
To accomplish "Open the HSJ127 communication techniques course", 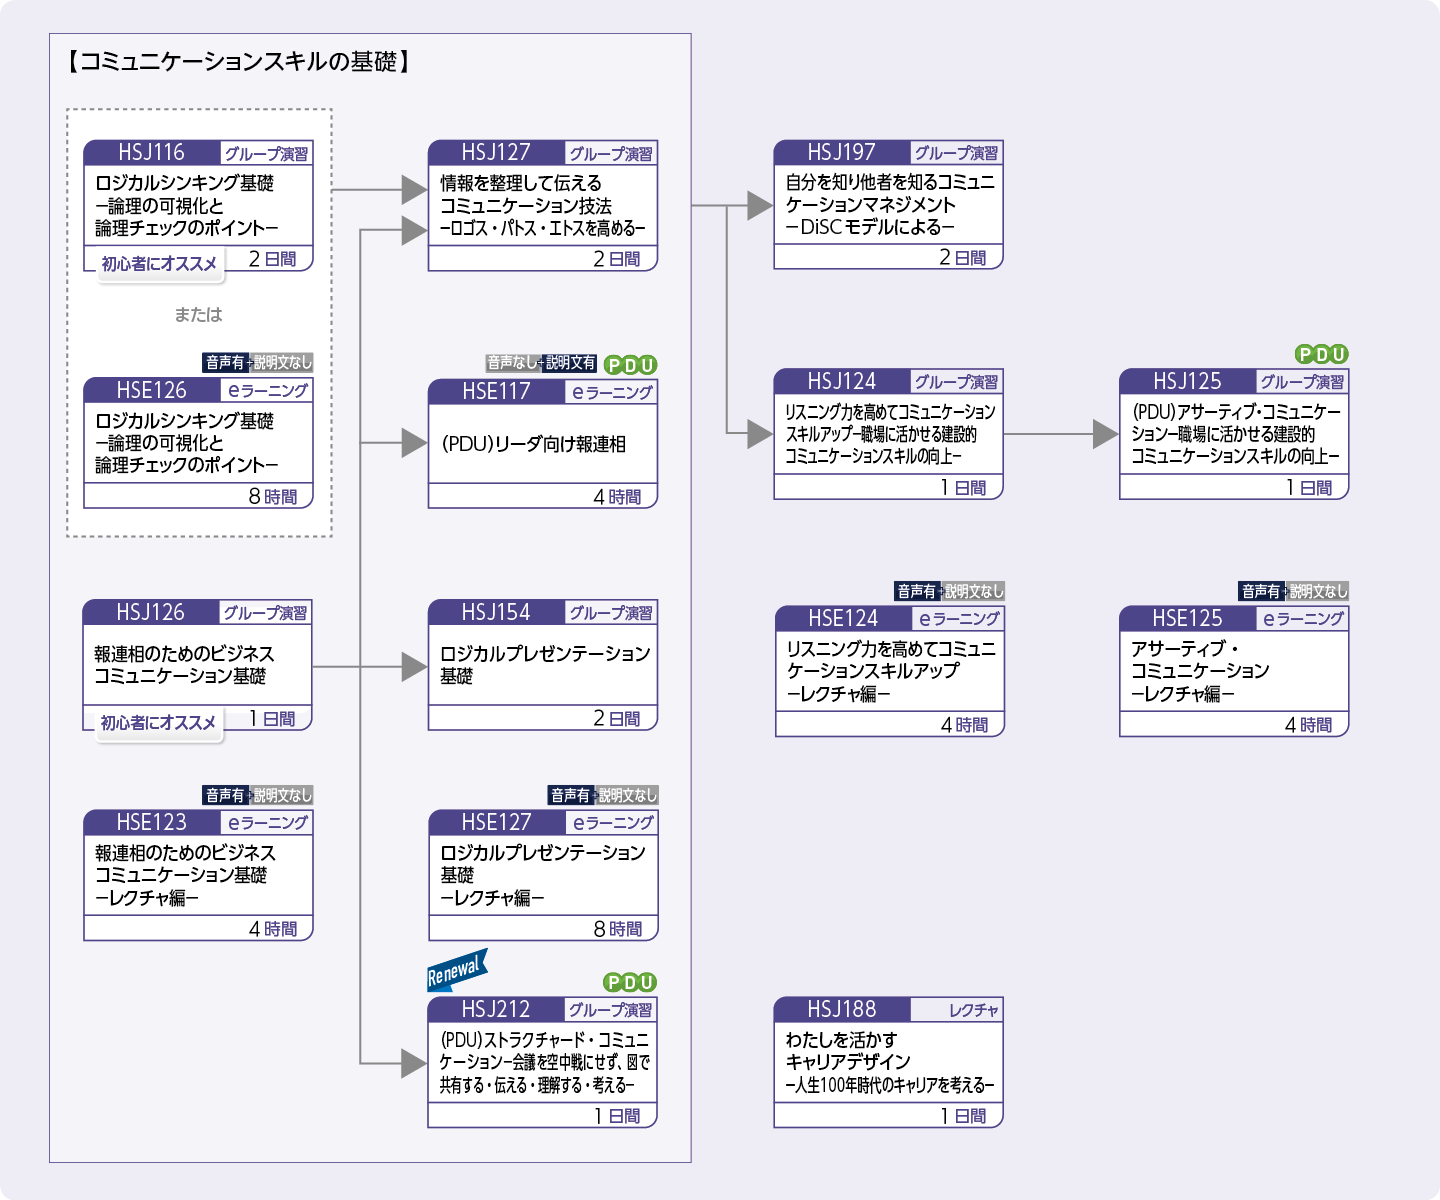I will coord(543,205).
